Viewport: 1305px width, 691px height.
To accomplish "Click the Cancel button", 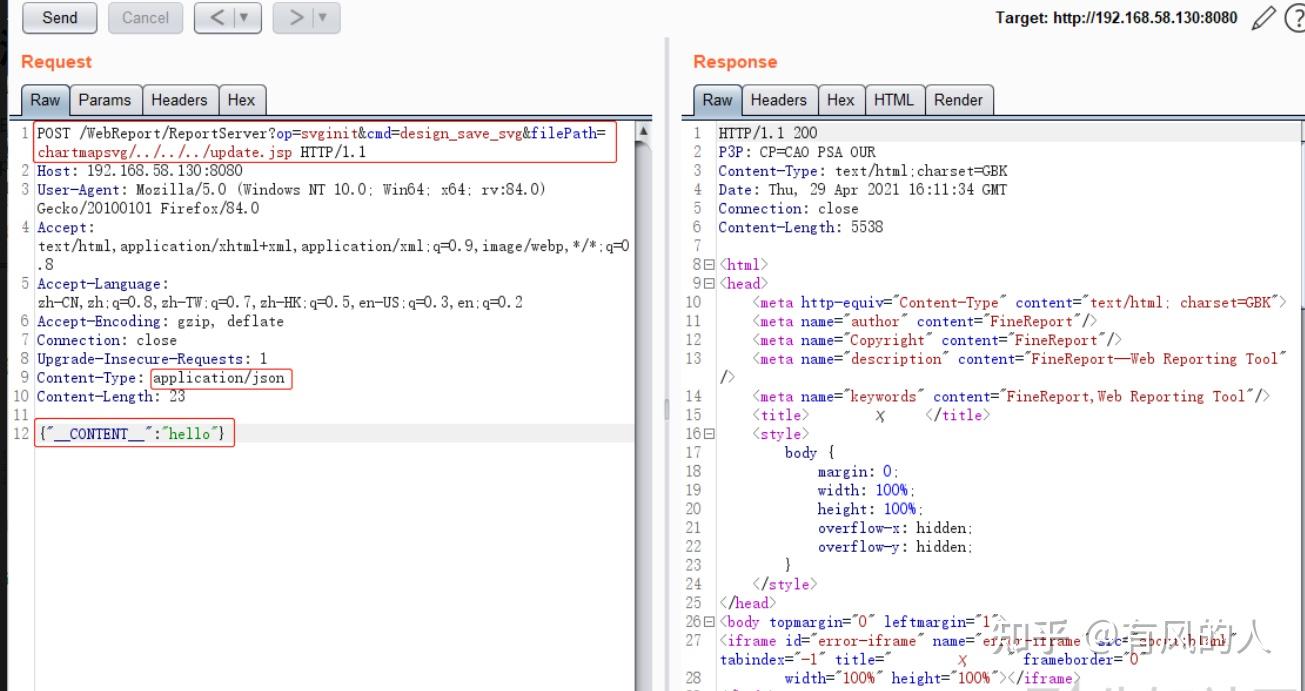I will [145, 17].
